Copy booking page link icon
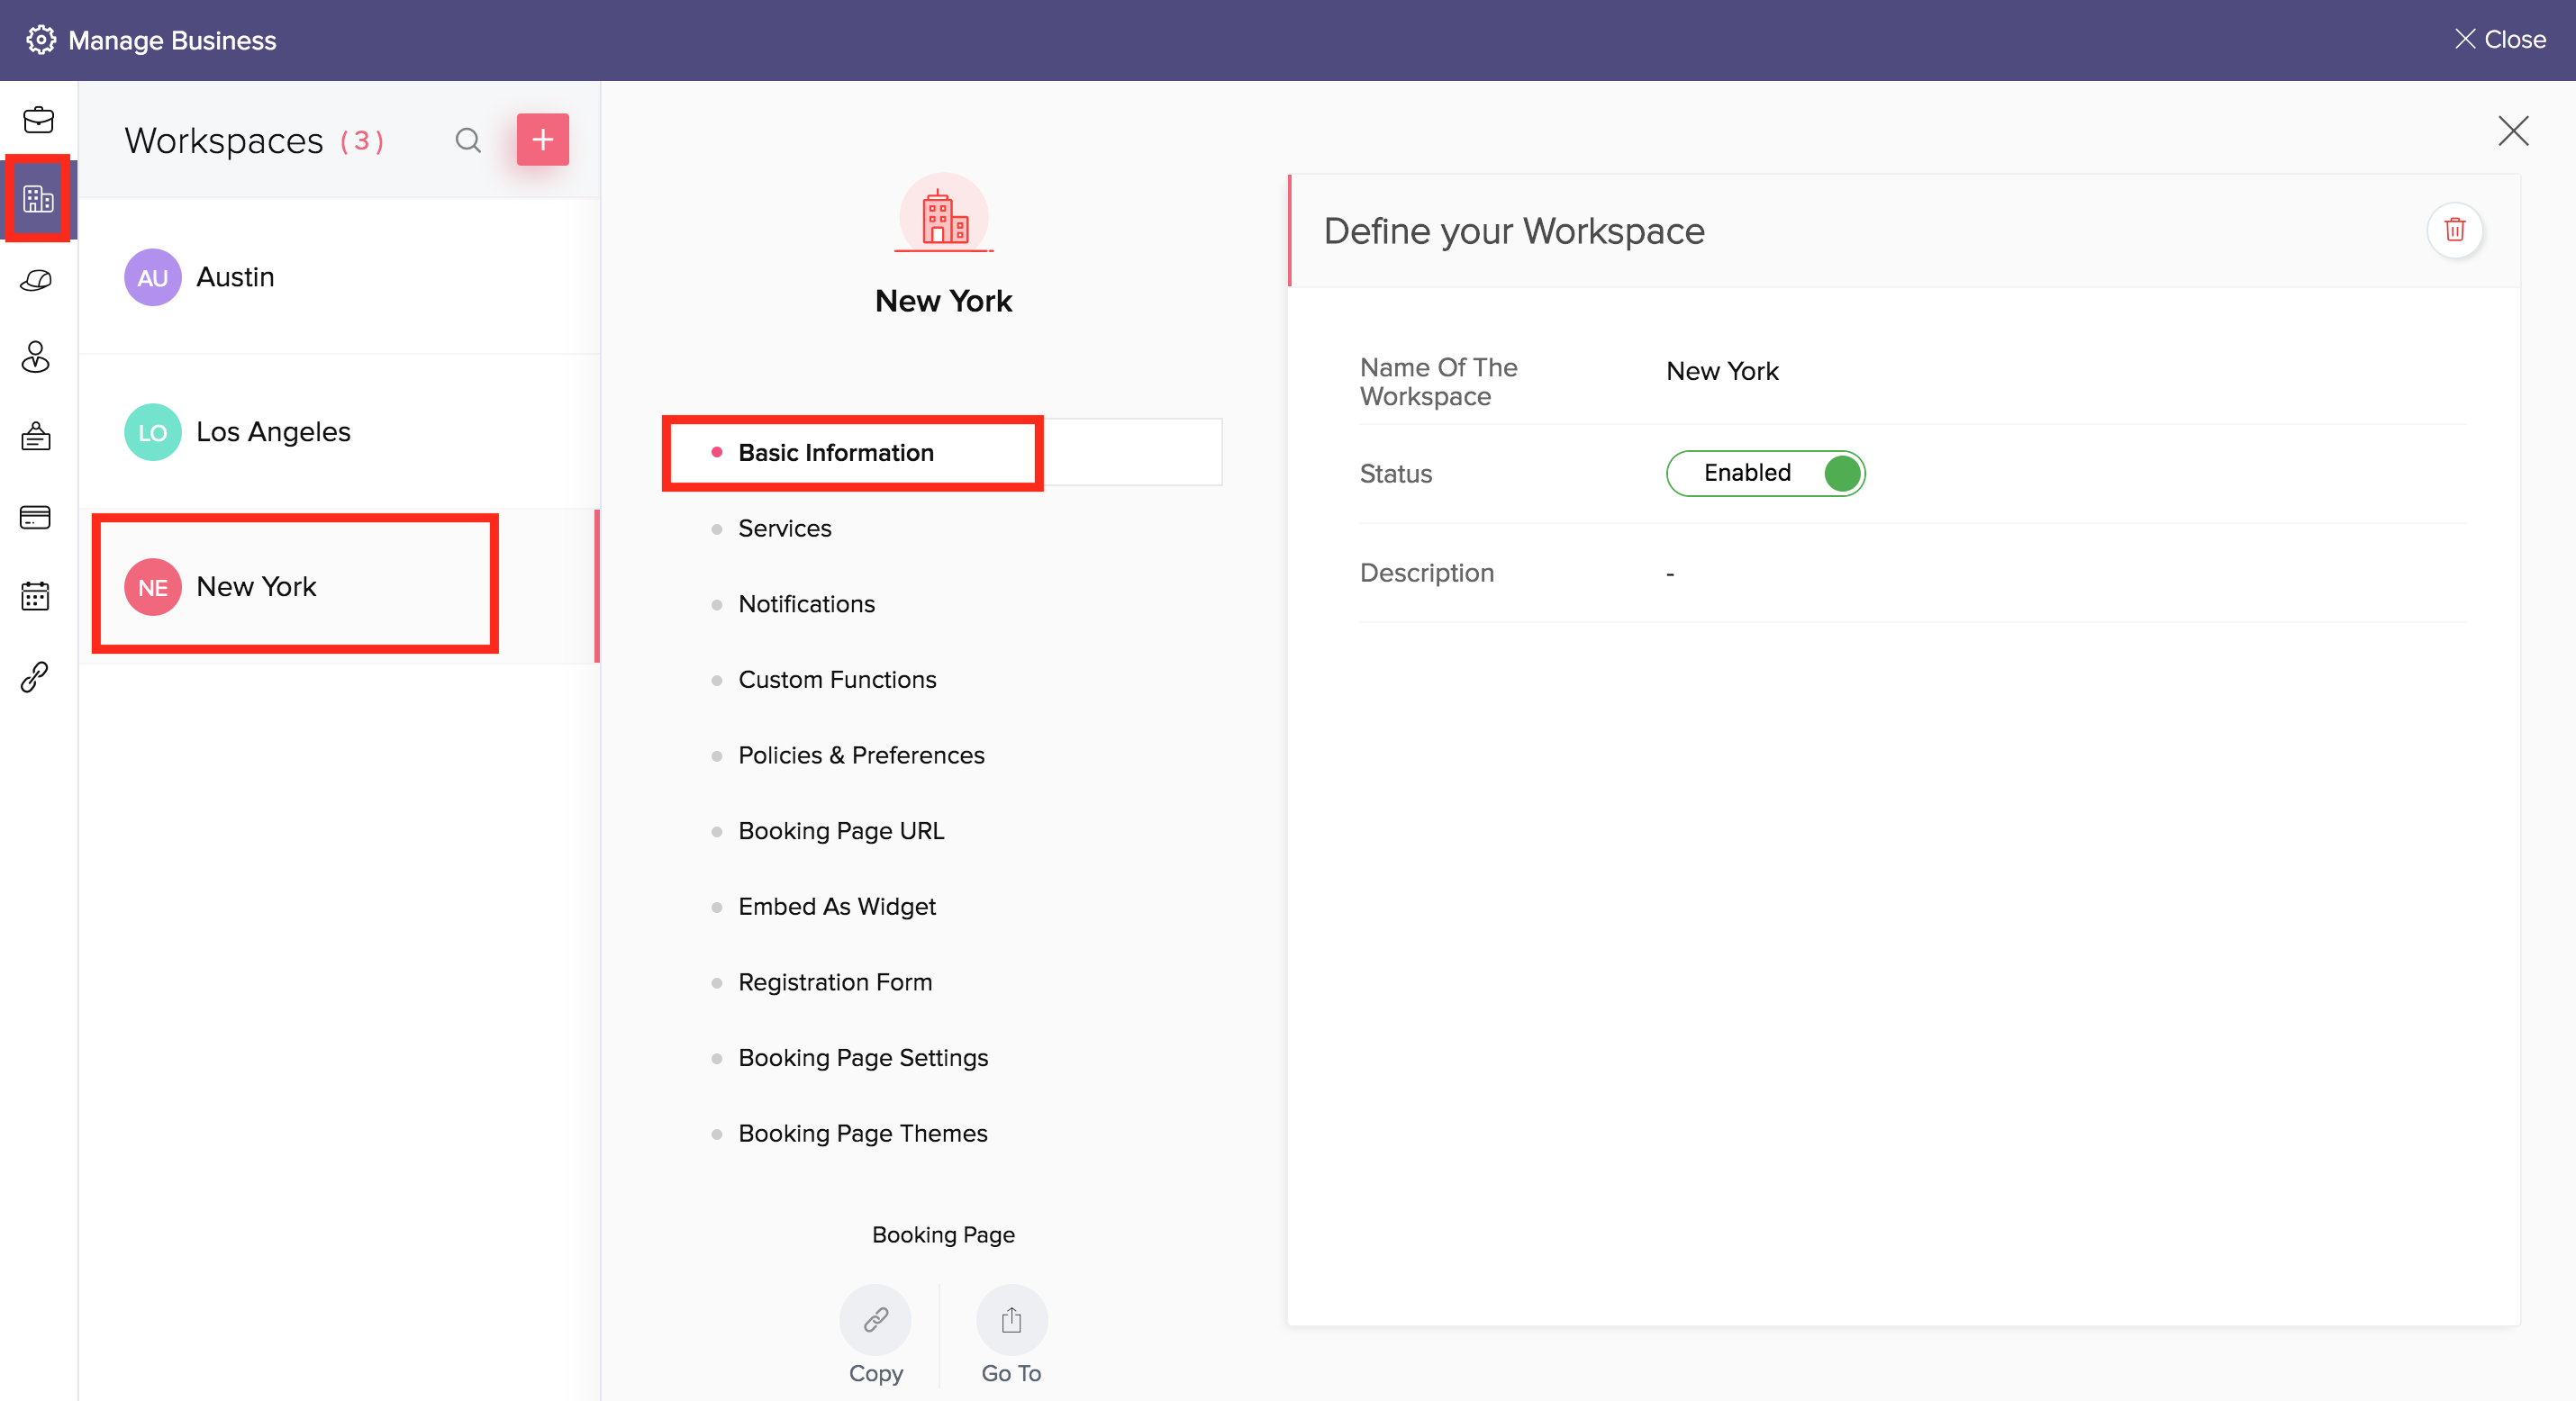Image resolution: width=2576 pixels, height=1401 pixels. coord(875,1320)
